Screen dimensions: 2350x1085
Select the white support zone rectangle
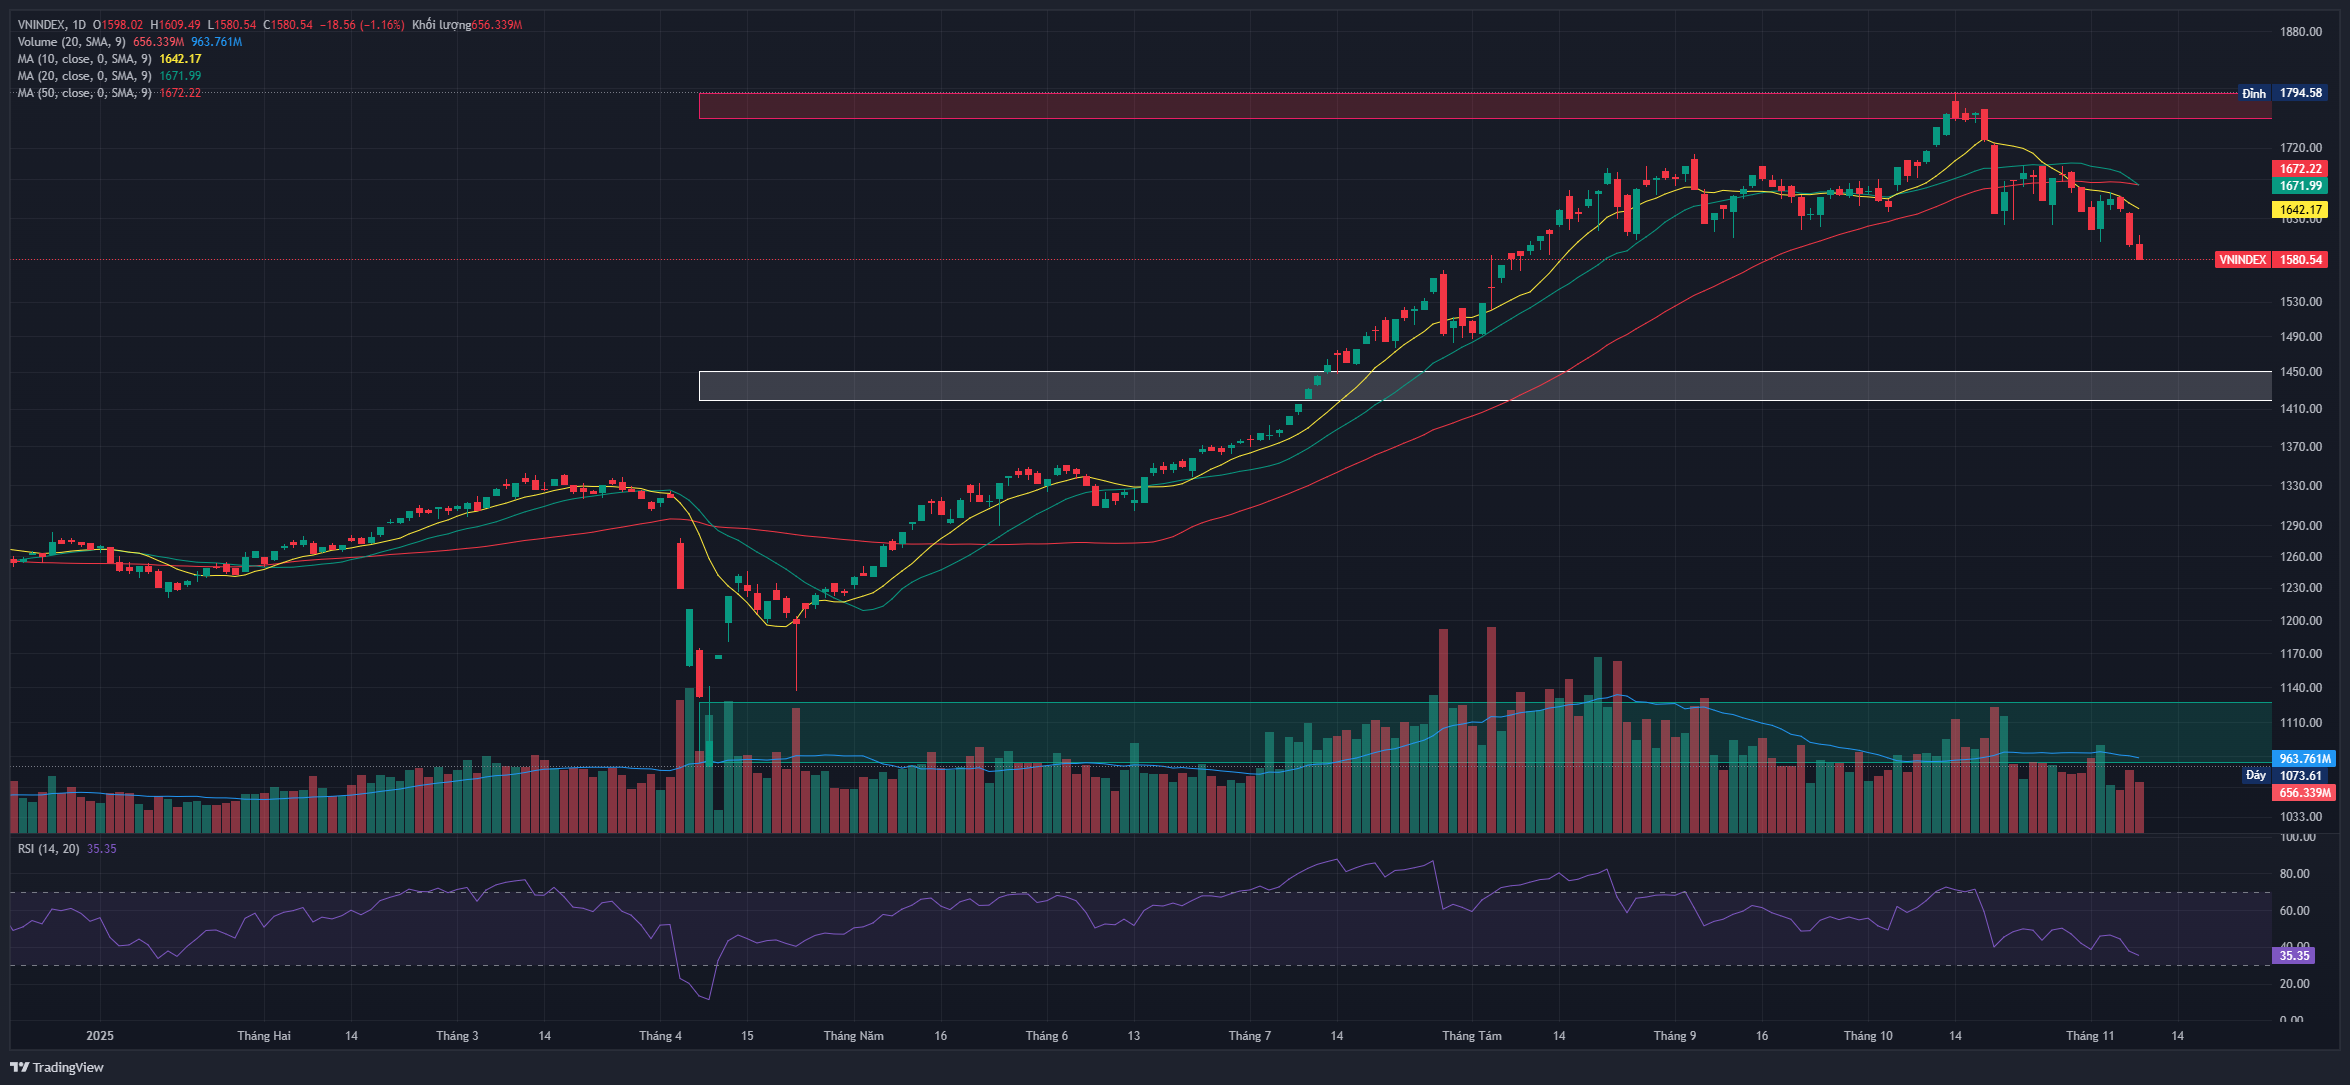coord(1000,386)
